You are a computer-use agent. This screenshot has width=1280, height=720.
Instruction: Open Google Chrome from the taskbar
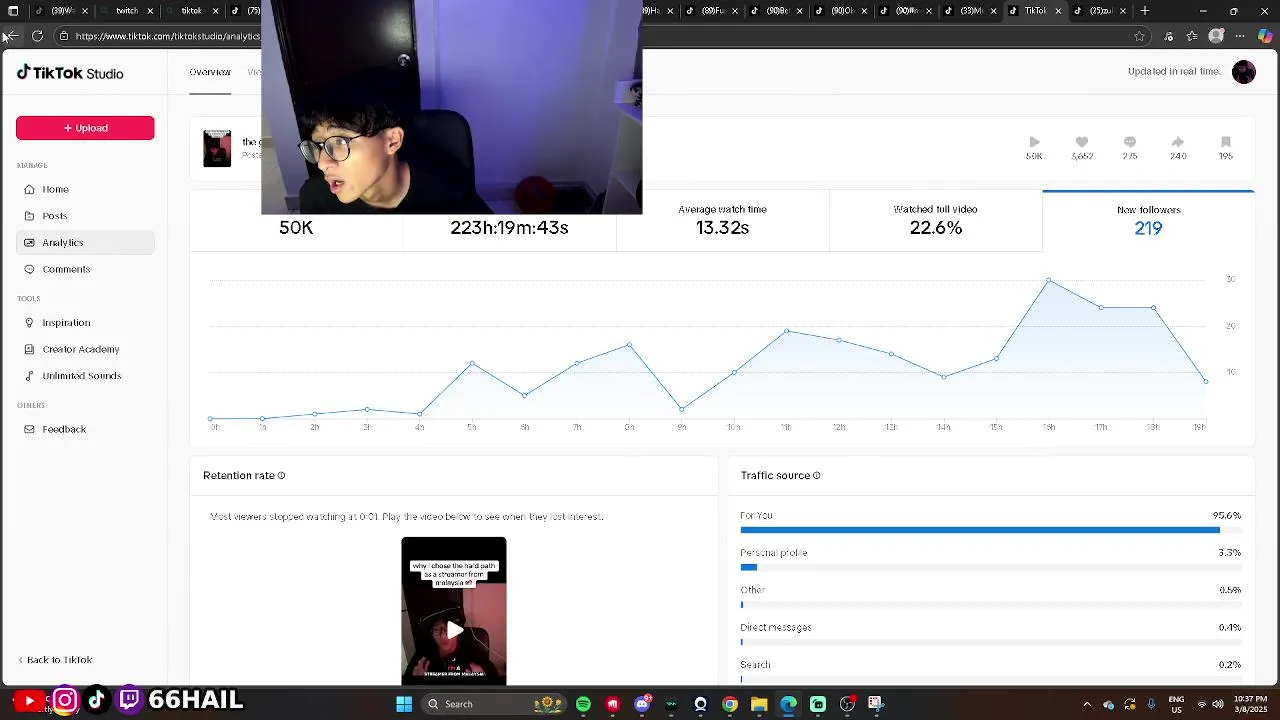[x=730, y=704]
